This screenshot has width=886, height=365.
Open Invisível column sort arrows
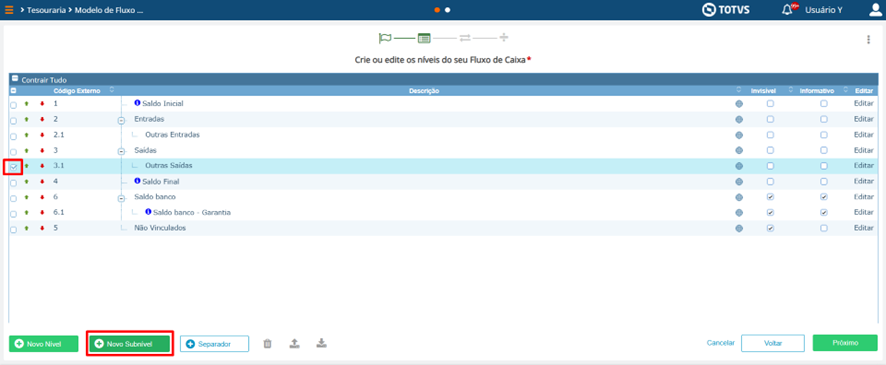click(x=791, y=90)
